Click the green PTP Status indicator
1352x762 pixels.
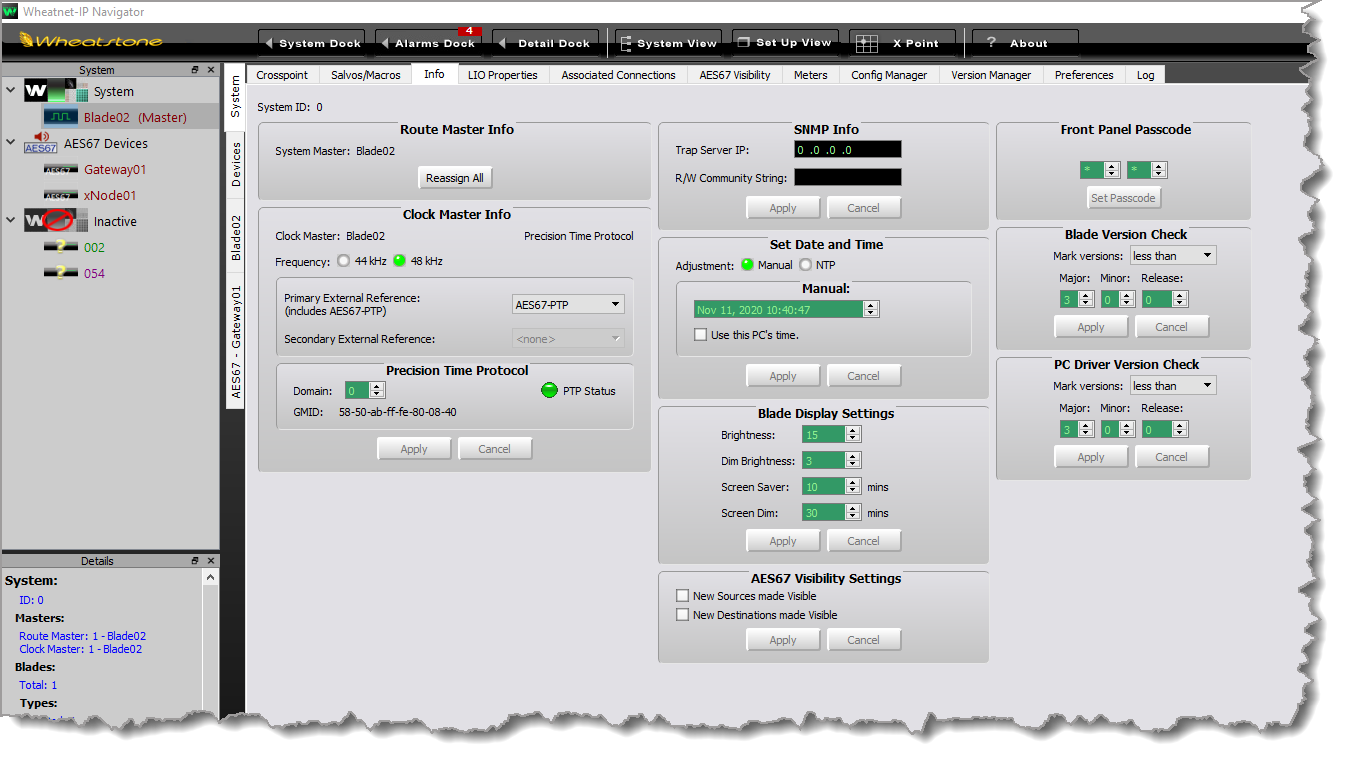(548, 391)
